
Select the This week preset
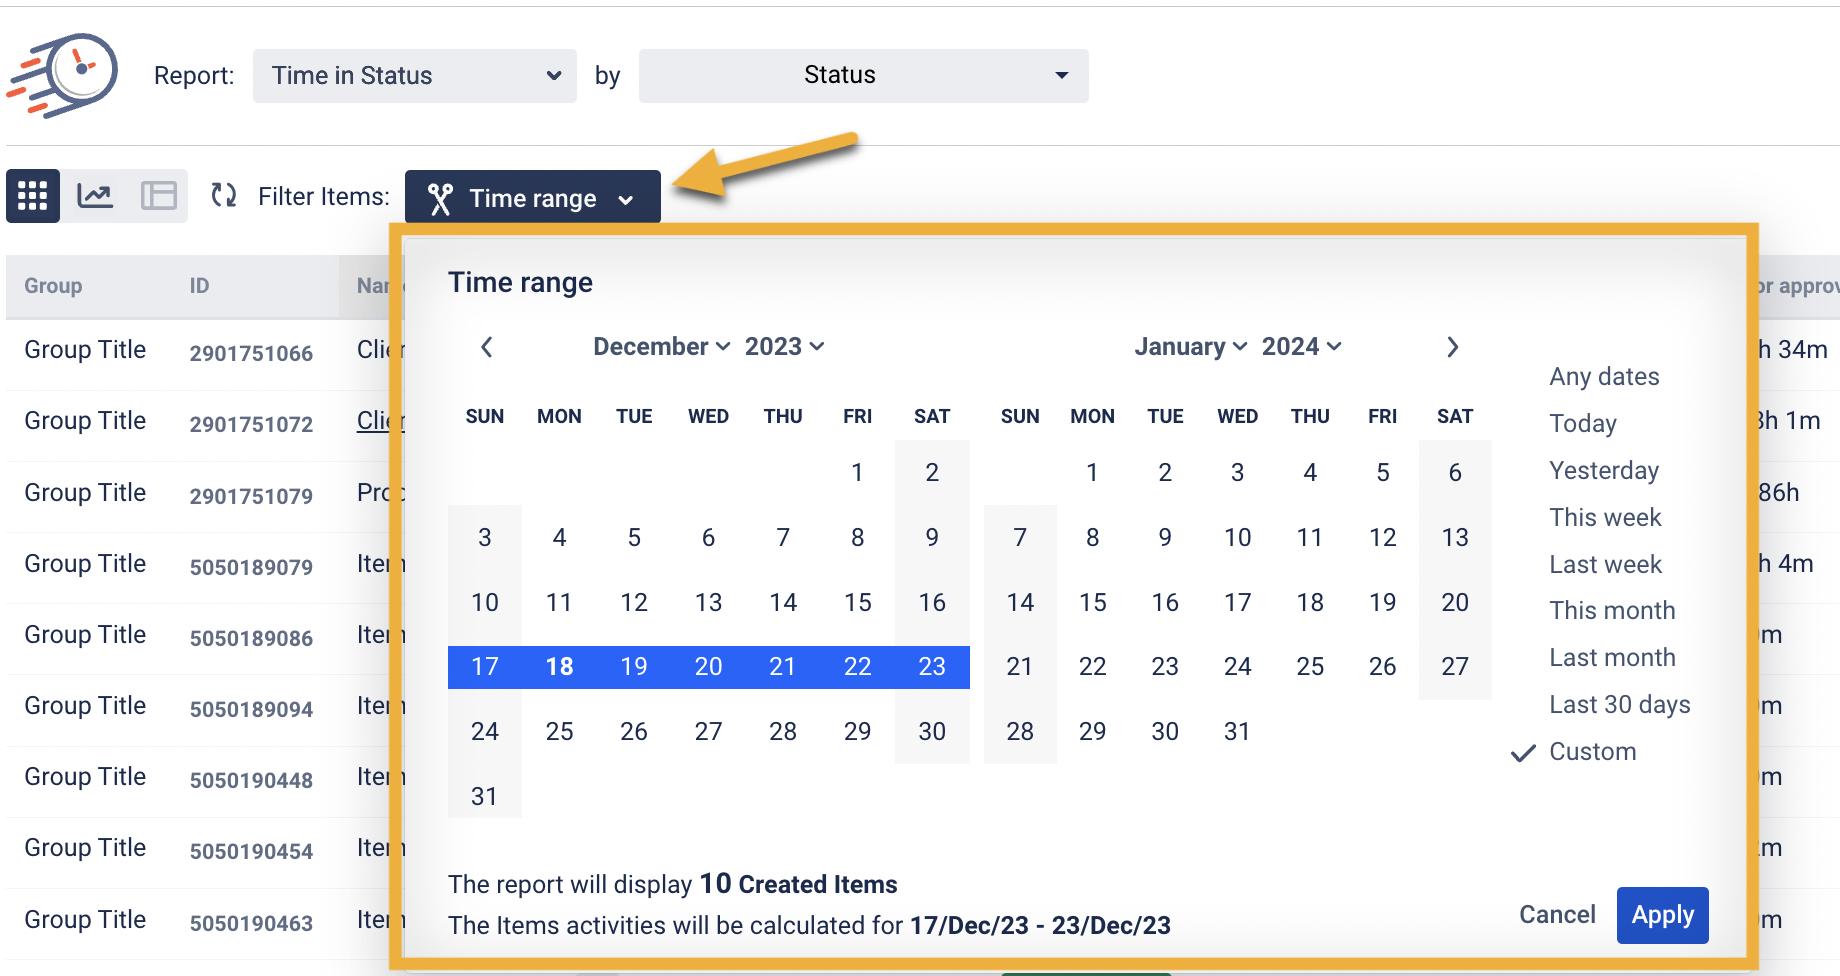click(1605, 518)
